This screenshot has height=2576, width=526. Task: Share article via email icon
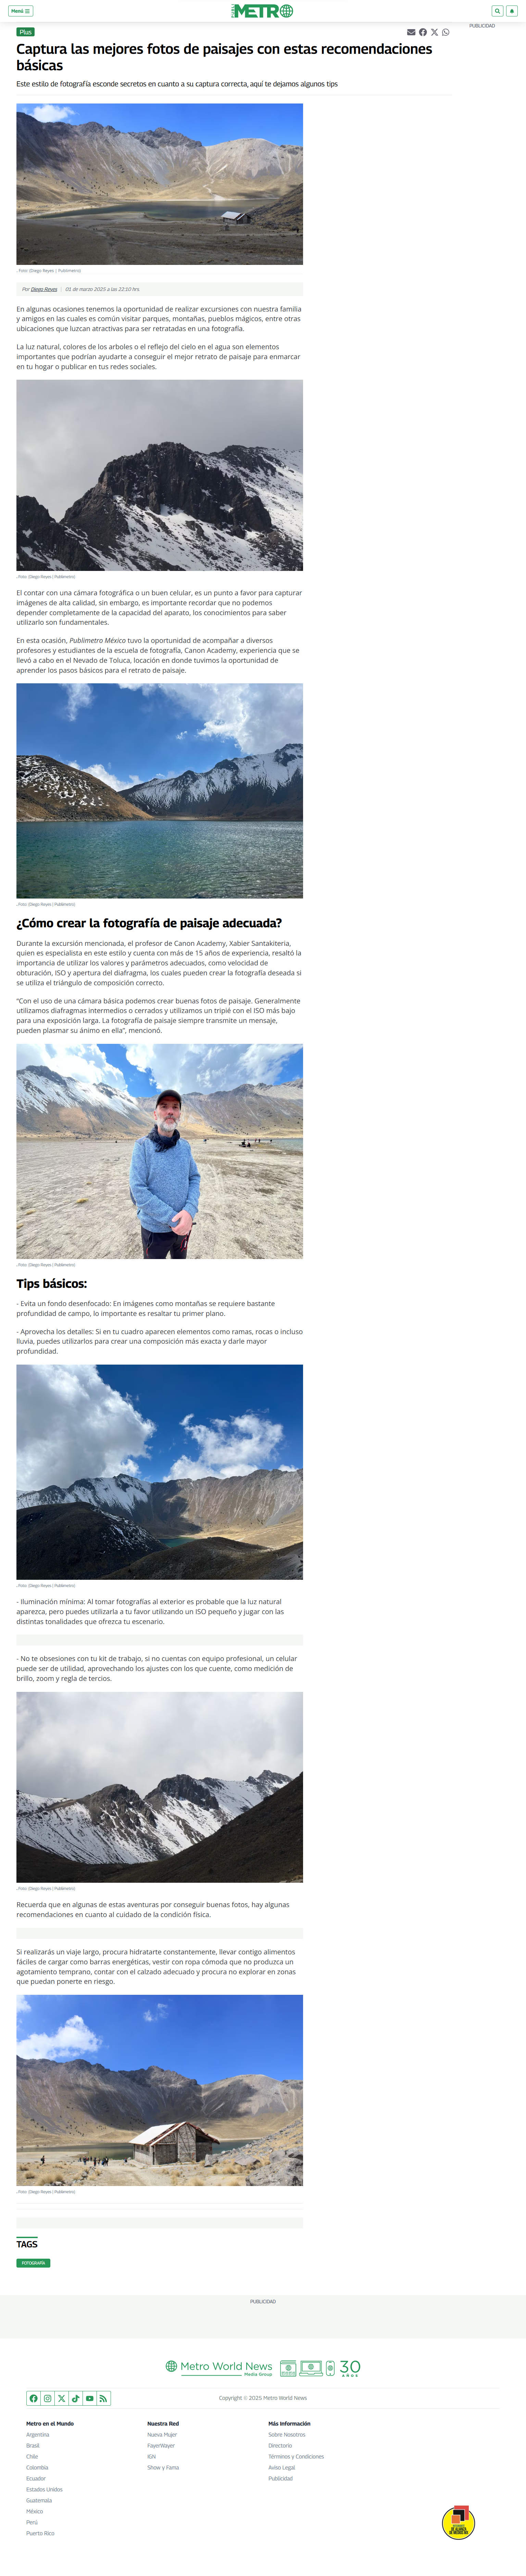tap(411, 32)
